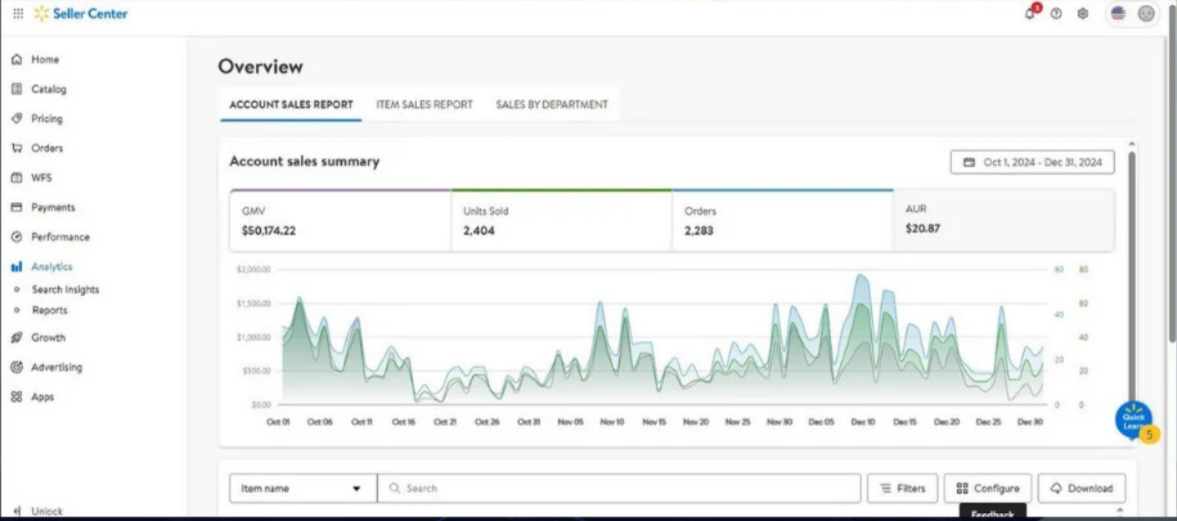
Task: Click the Download button
Action: [x=1081, y=488]
